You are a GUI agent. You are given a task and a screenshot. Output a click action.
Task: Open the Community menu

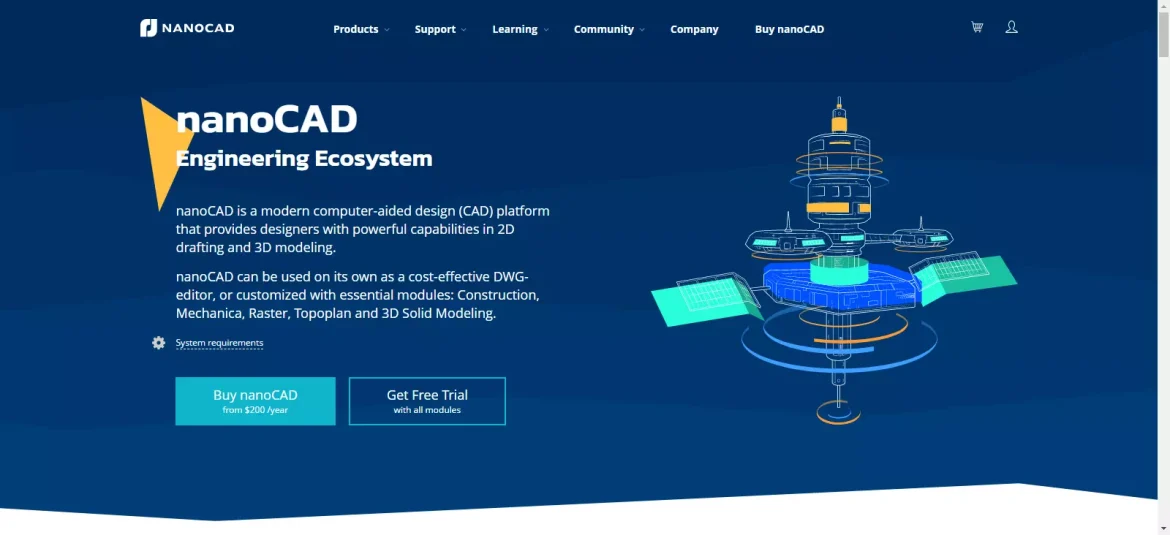coord(604,29)
